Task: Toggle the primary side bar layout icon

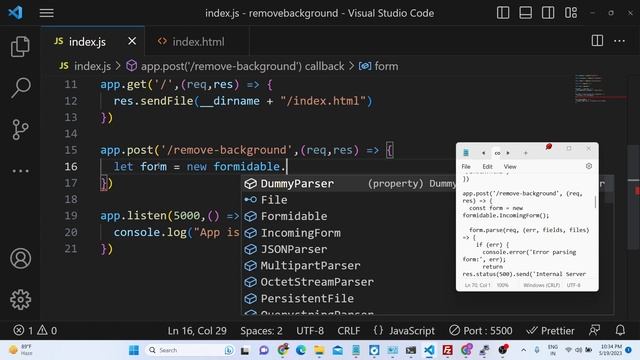Action: click(503, 13)
